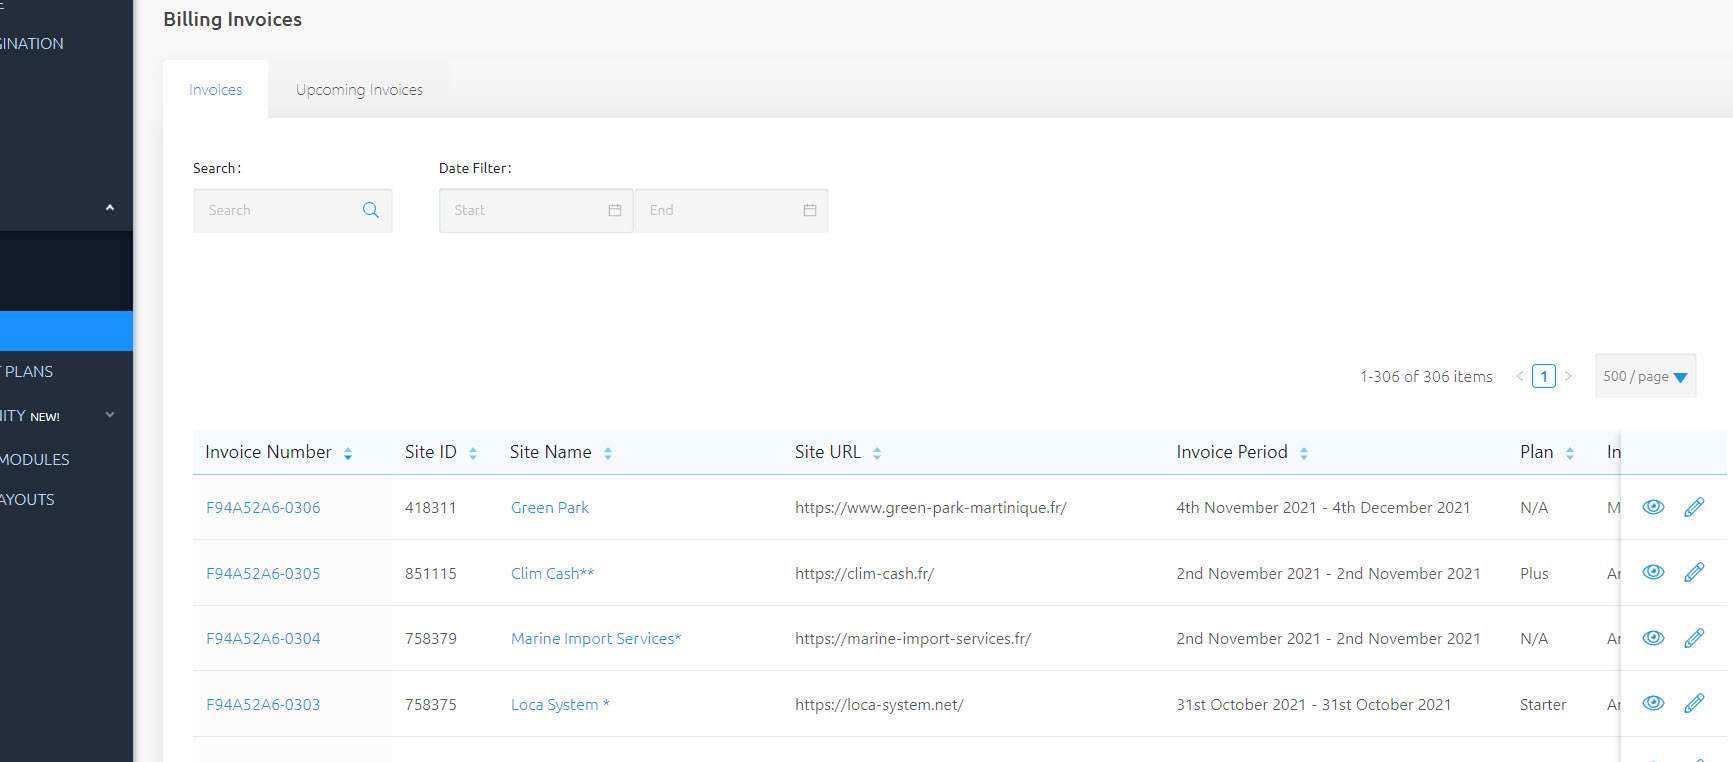1733x762 pixels.
Task: Expand the sidebar item marked NEW!
Action: (x=110, y=415)
